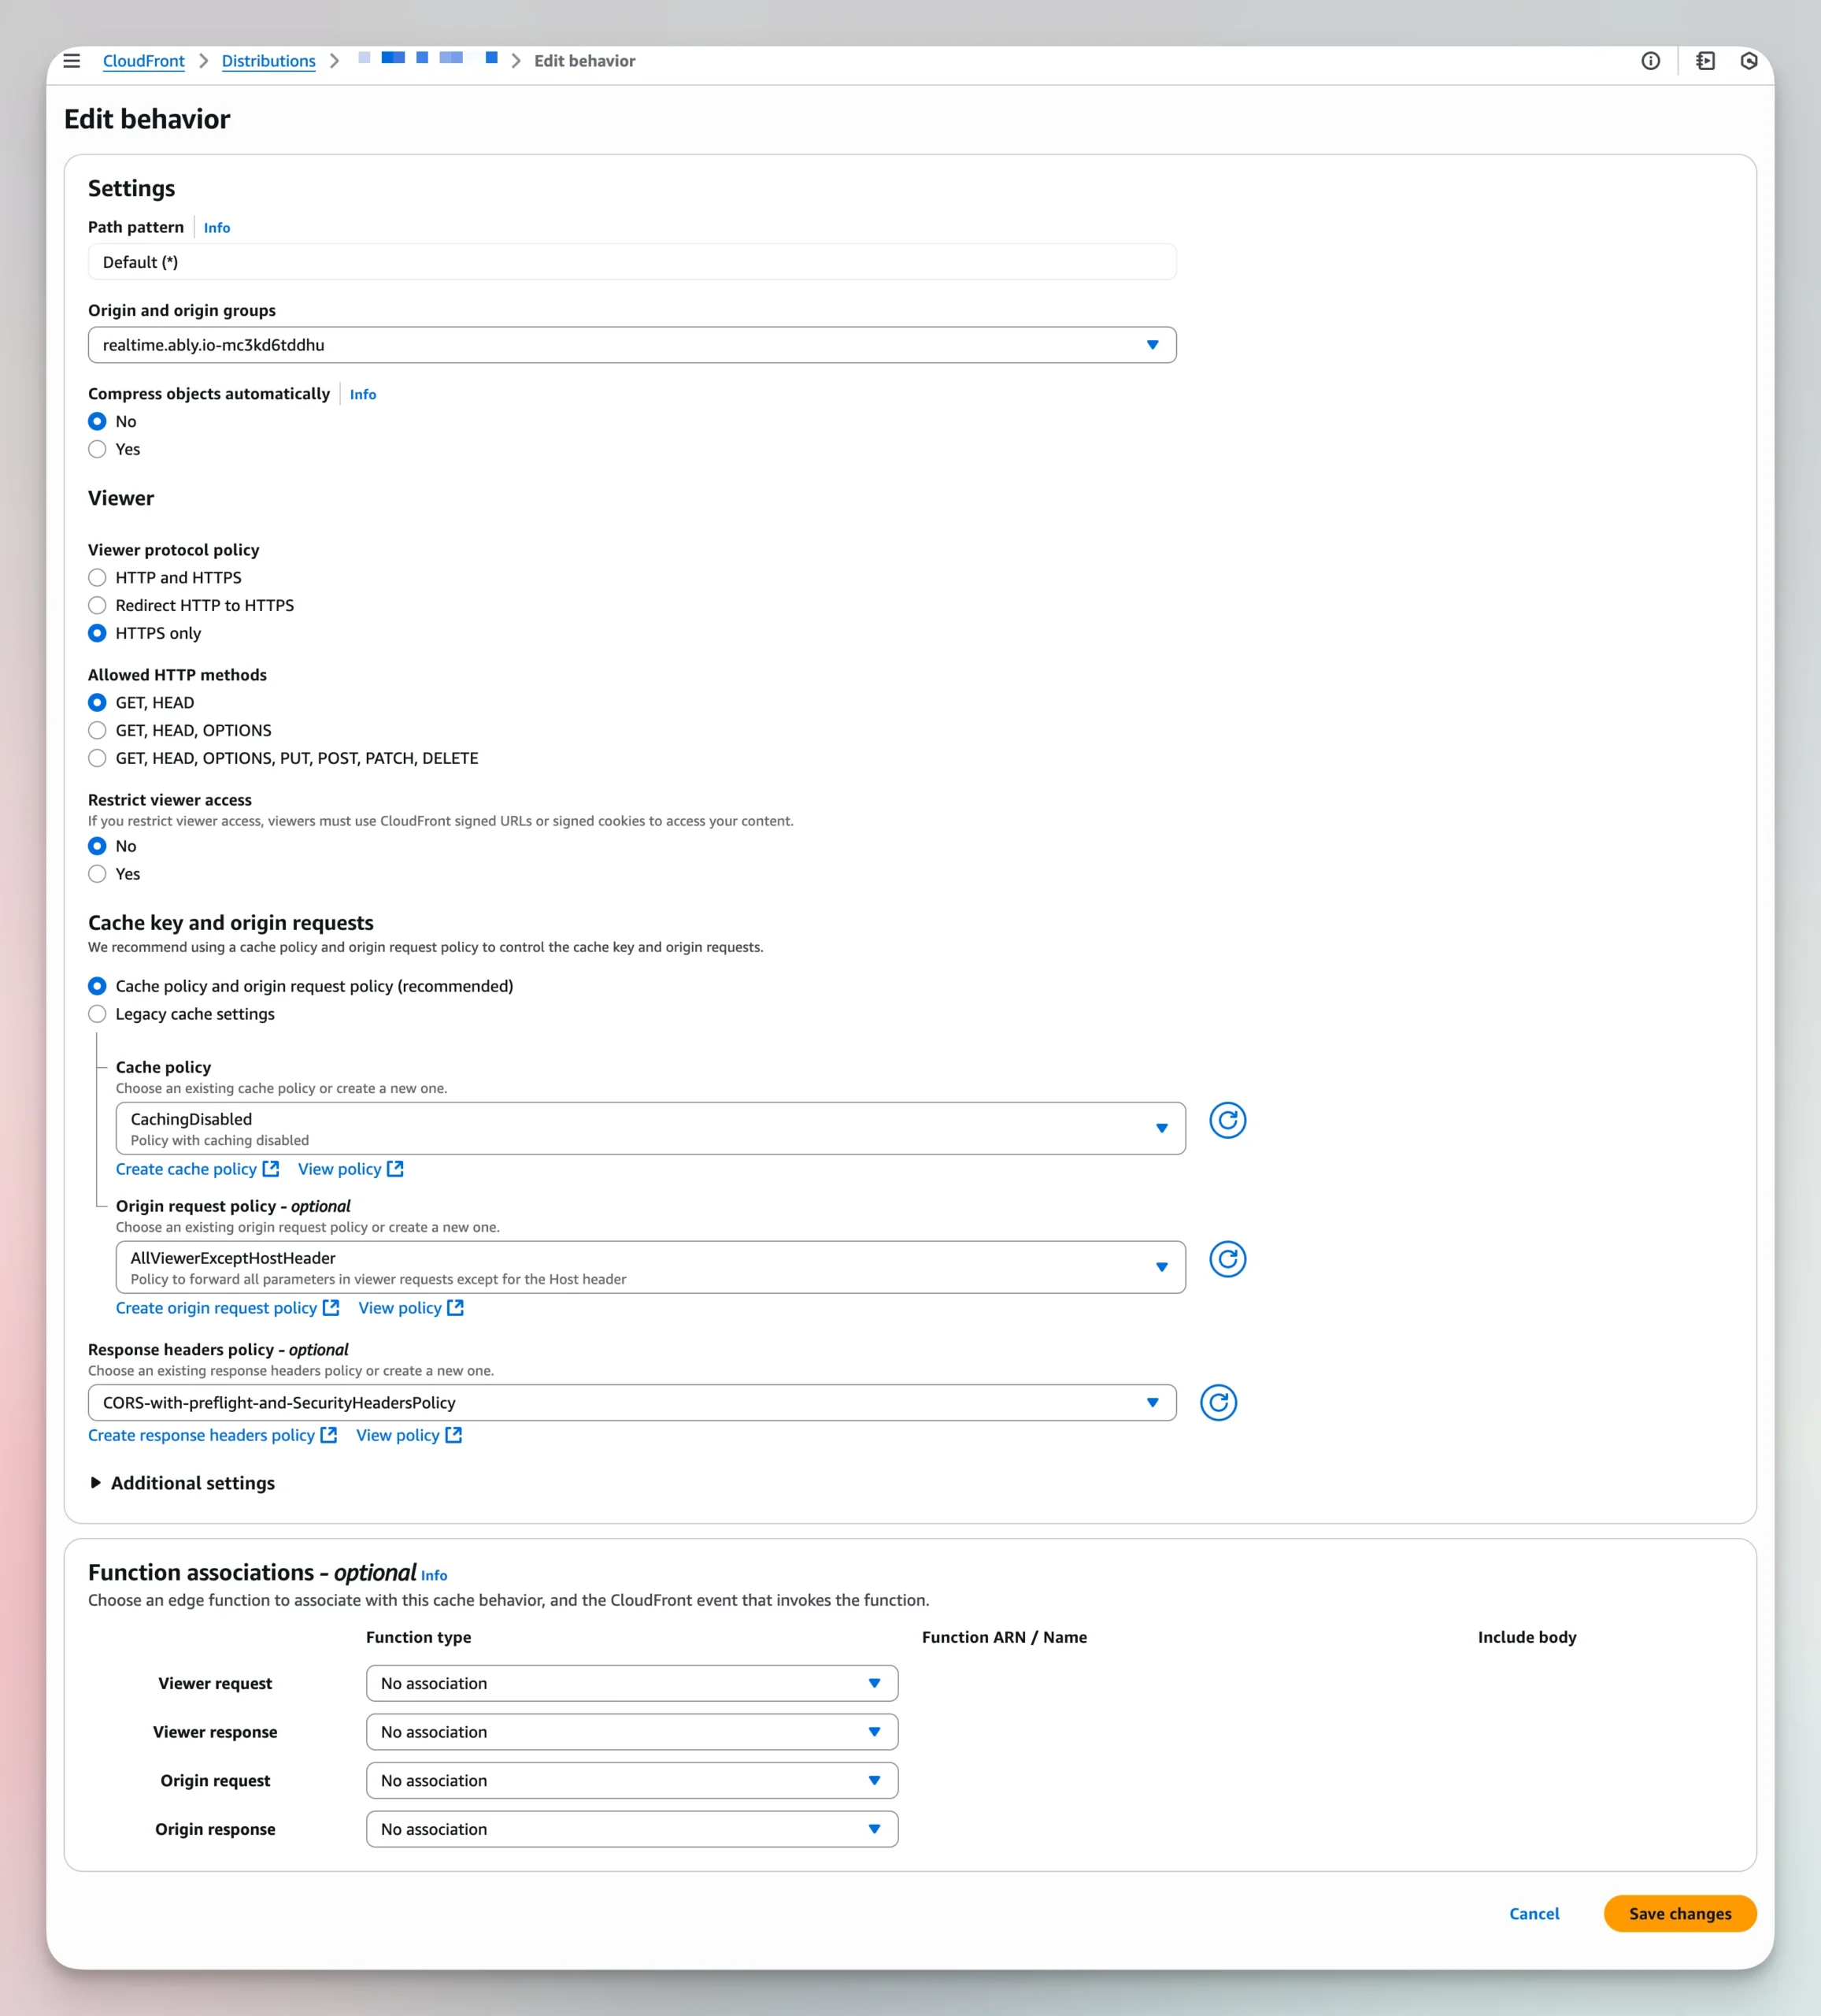This screenshot has width=1821, height=2016.
Task: Select Legacy cache settings option
Action: coord(97,1014)
